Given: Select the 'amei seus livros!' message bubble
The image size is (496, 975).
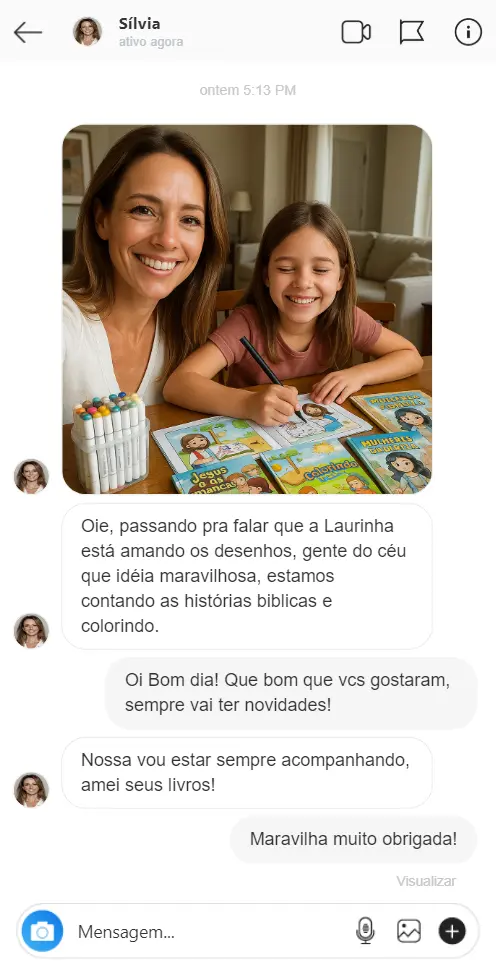Looking at the screenshot, I should point(247,772).
